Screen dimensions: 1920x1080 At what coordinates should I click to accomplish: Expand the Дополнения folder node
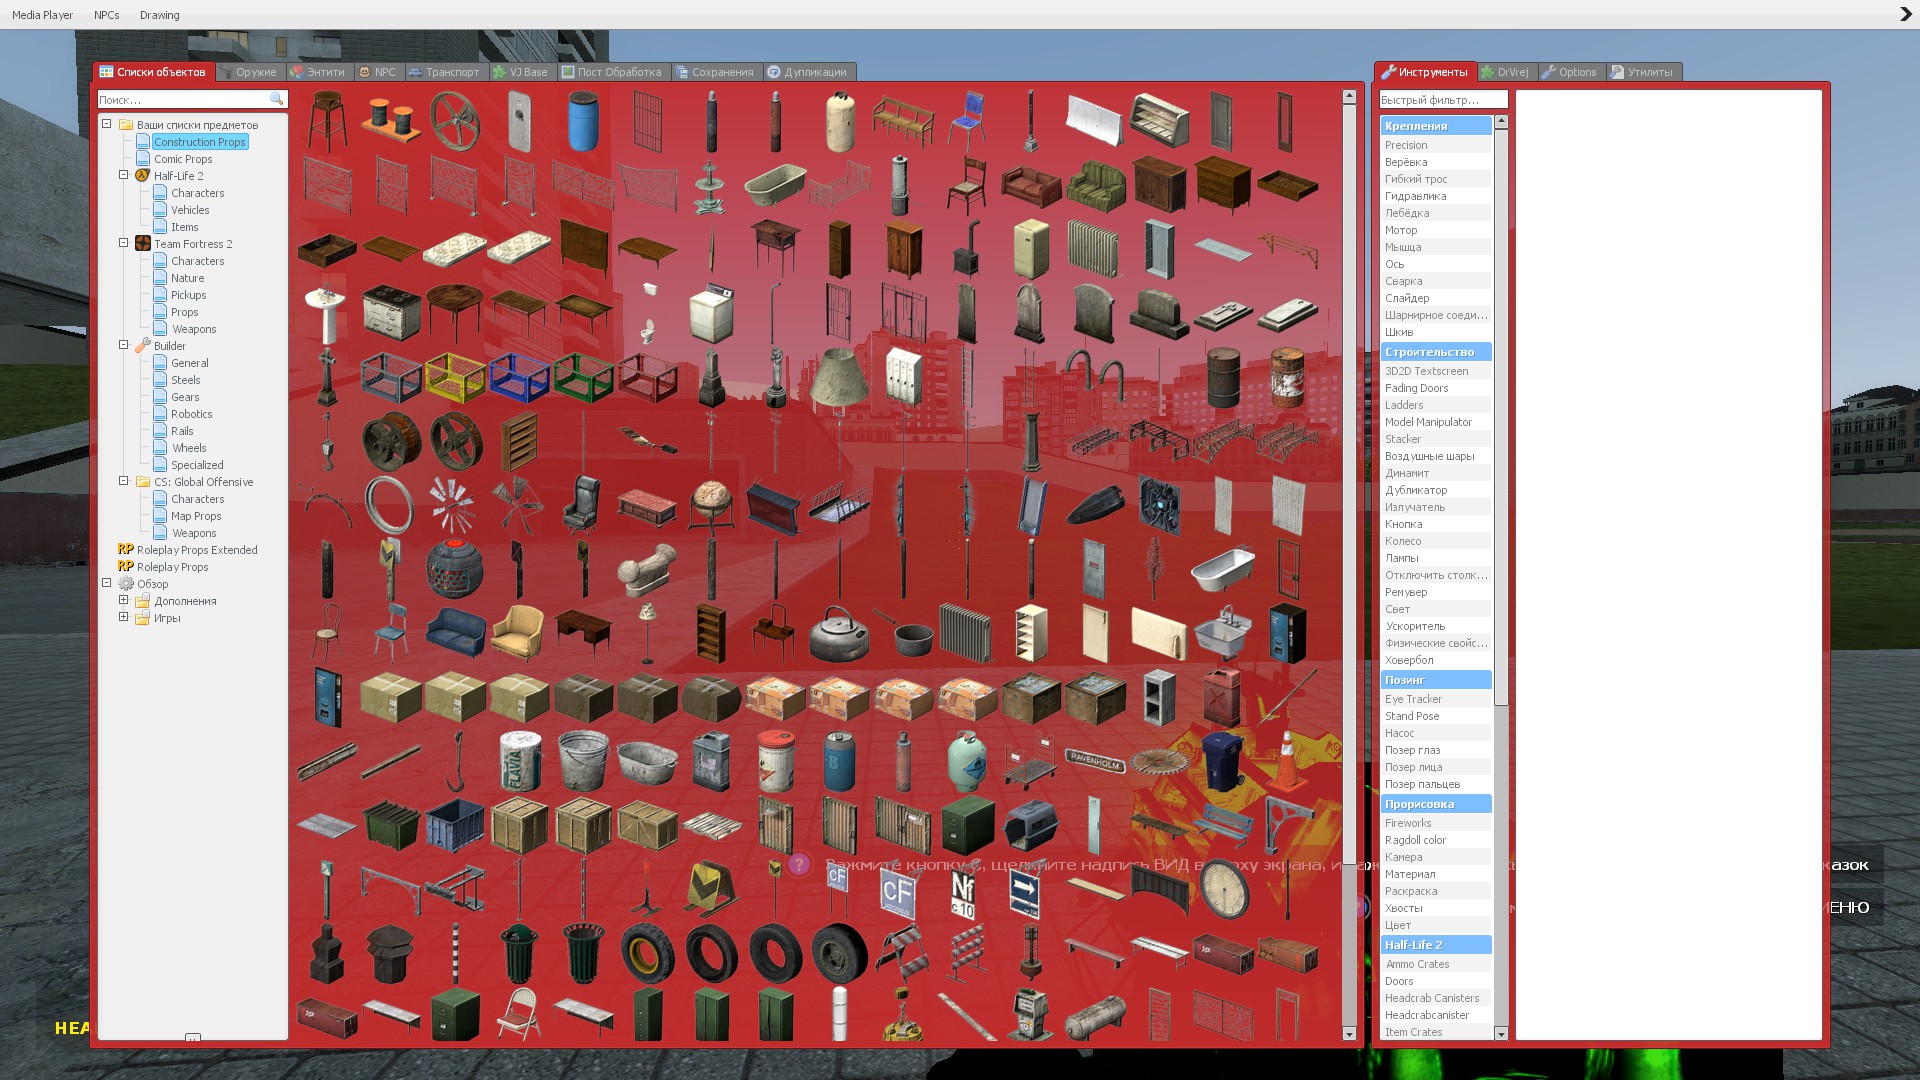[124, 600]
